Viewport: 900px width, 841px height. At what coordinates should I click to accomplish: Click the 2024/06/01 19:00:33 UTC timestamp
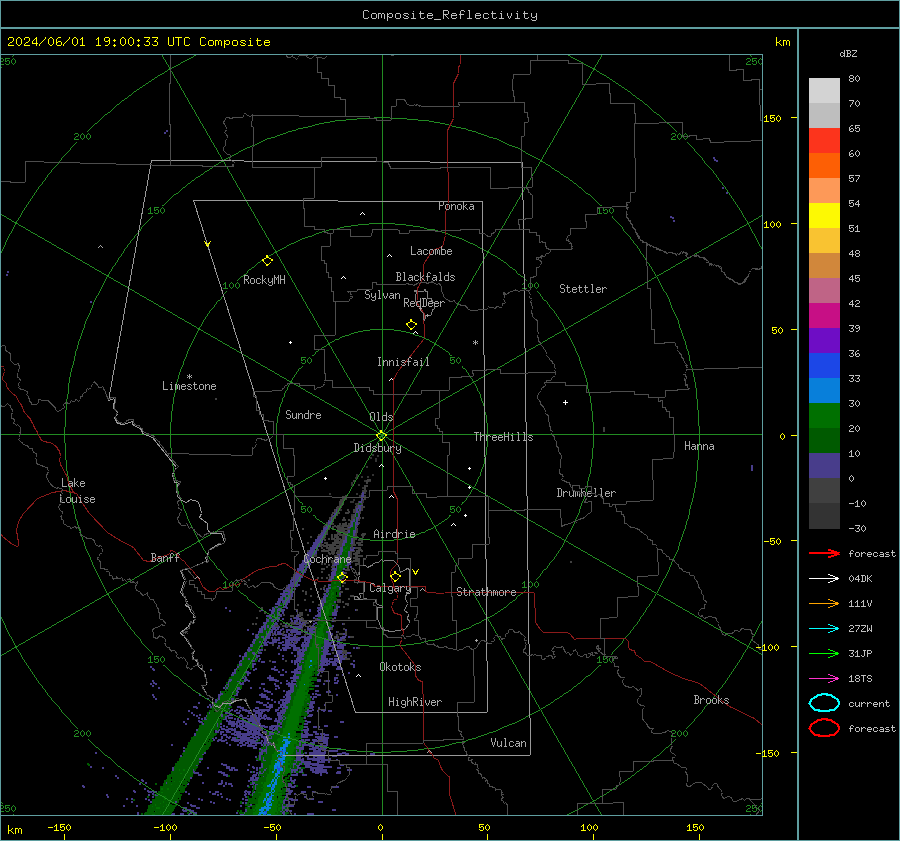pos(138,42)
